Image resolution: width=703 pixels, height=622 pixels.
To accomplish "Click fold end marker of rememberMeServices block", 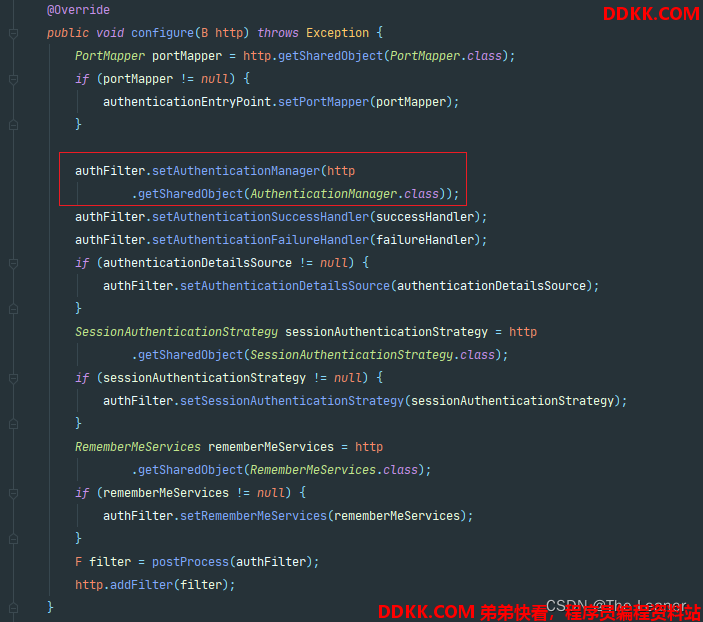I will click(x=13, y=539).
